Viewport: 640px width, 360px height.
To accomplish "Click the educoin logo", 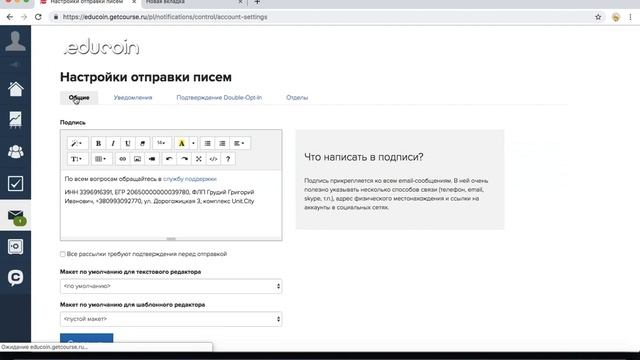I will [102, 47].
